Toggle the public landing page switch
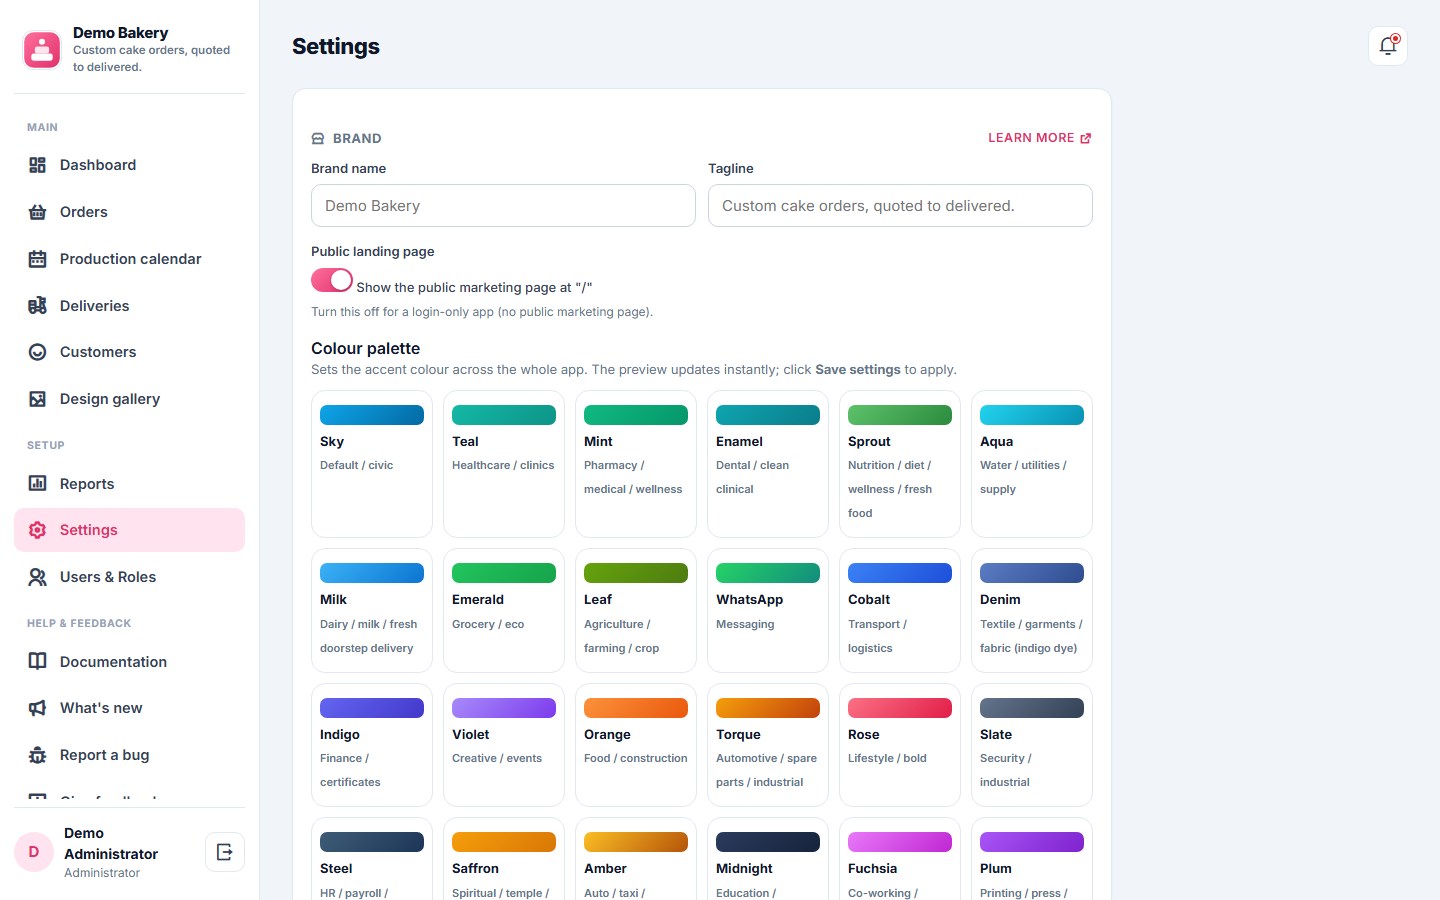Screen dimensions: 1440x900 coord(332,280)
